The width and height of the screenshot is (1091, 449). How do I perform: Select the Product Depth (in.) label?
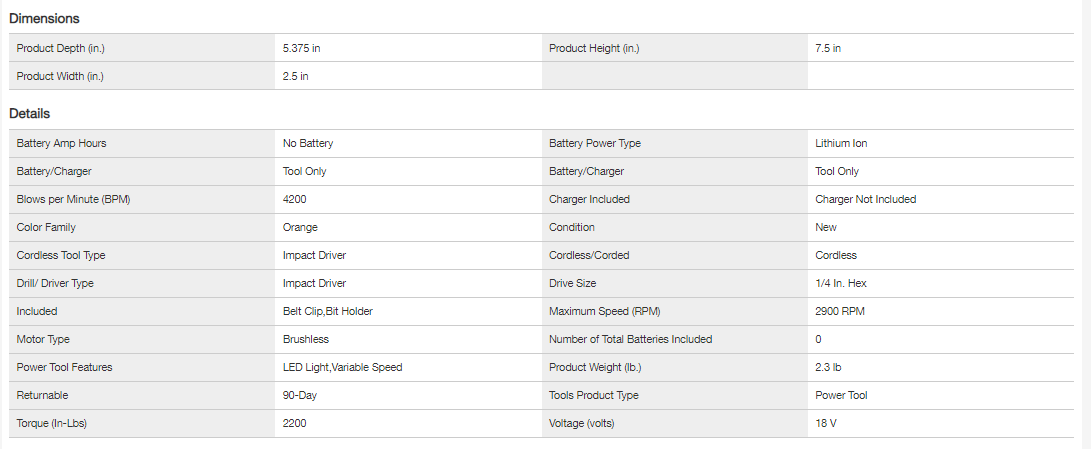[60, 48]
